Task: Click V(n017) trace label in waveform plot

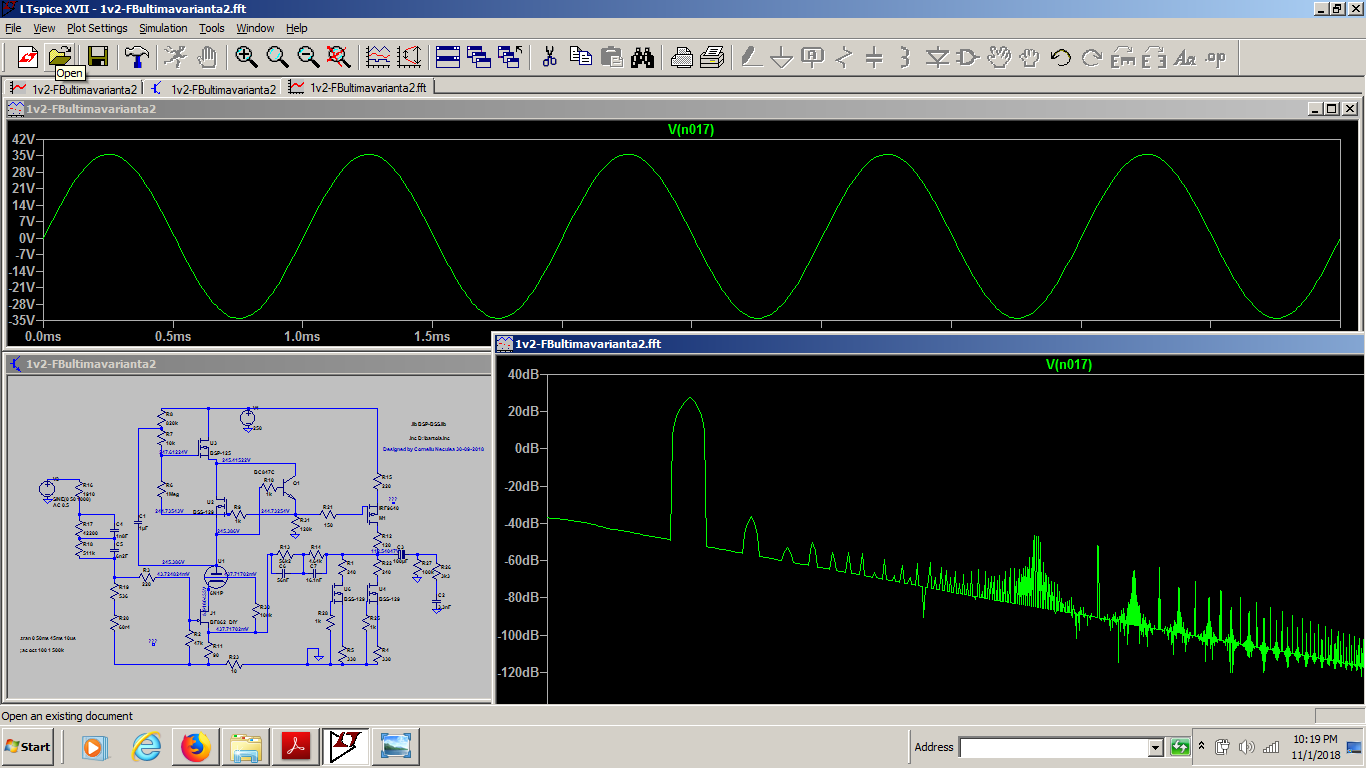Action: pyautogui.click(x=691, y=129)
